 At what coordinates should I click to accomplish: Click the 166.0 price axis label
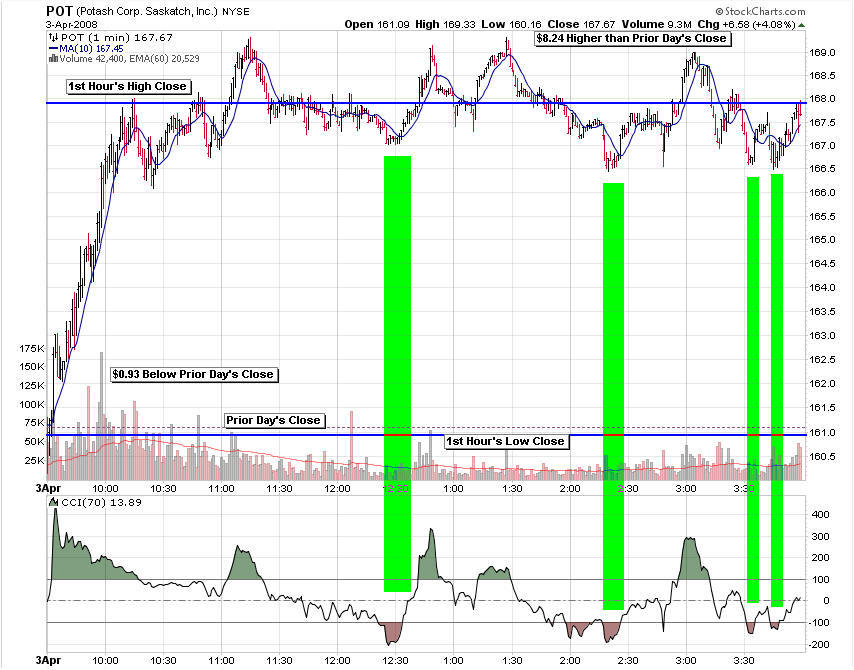tap(822, 192)
